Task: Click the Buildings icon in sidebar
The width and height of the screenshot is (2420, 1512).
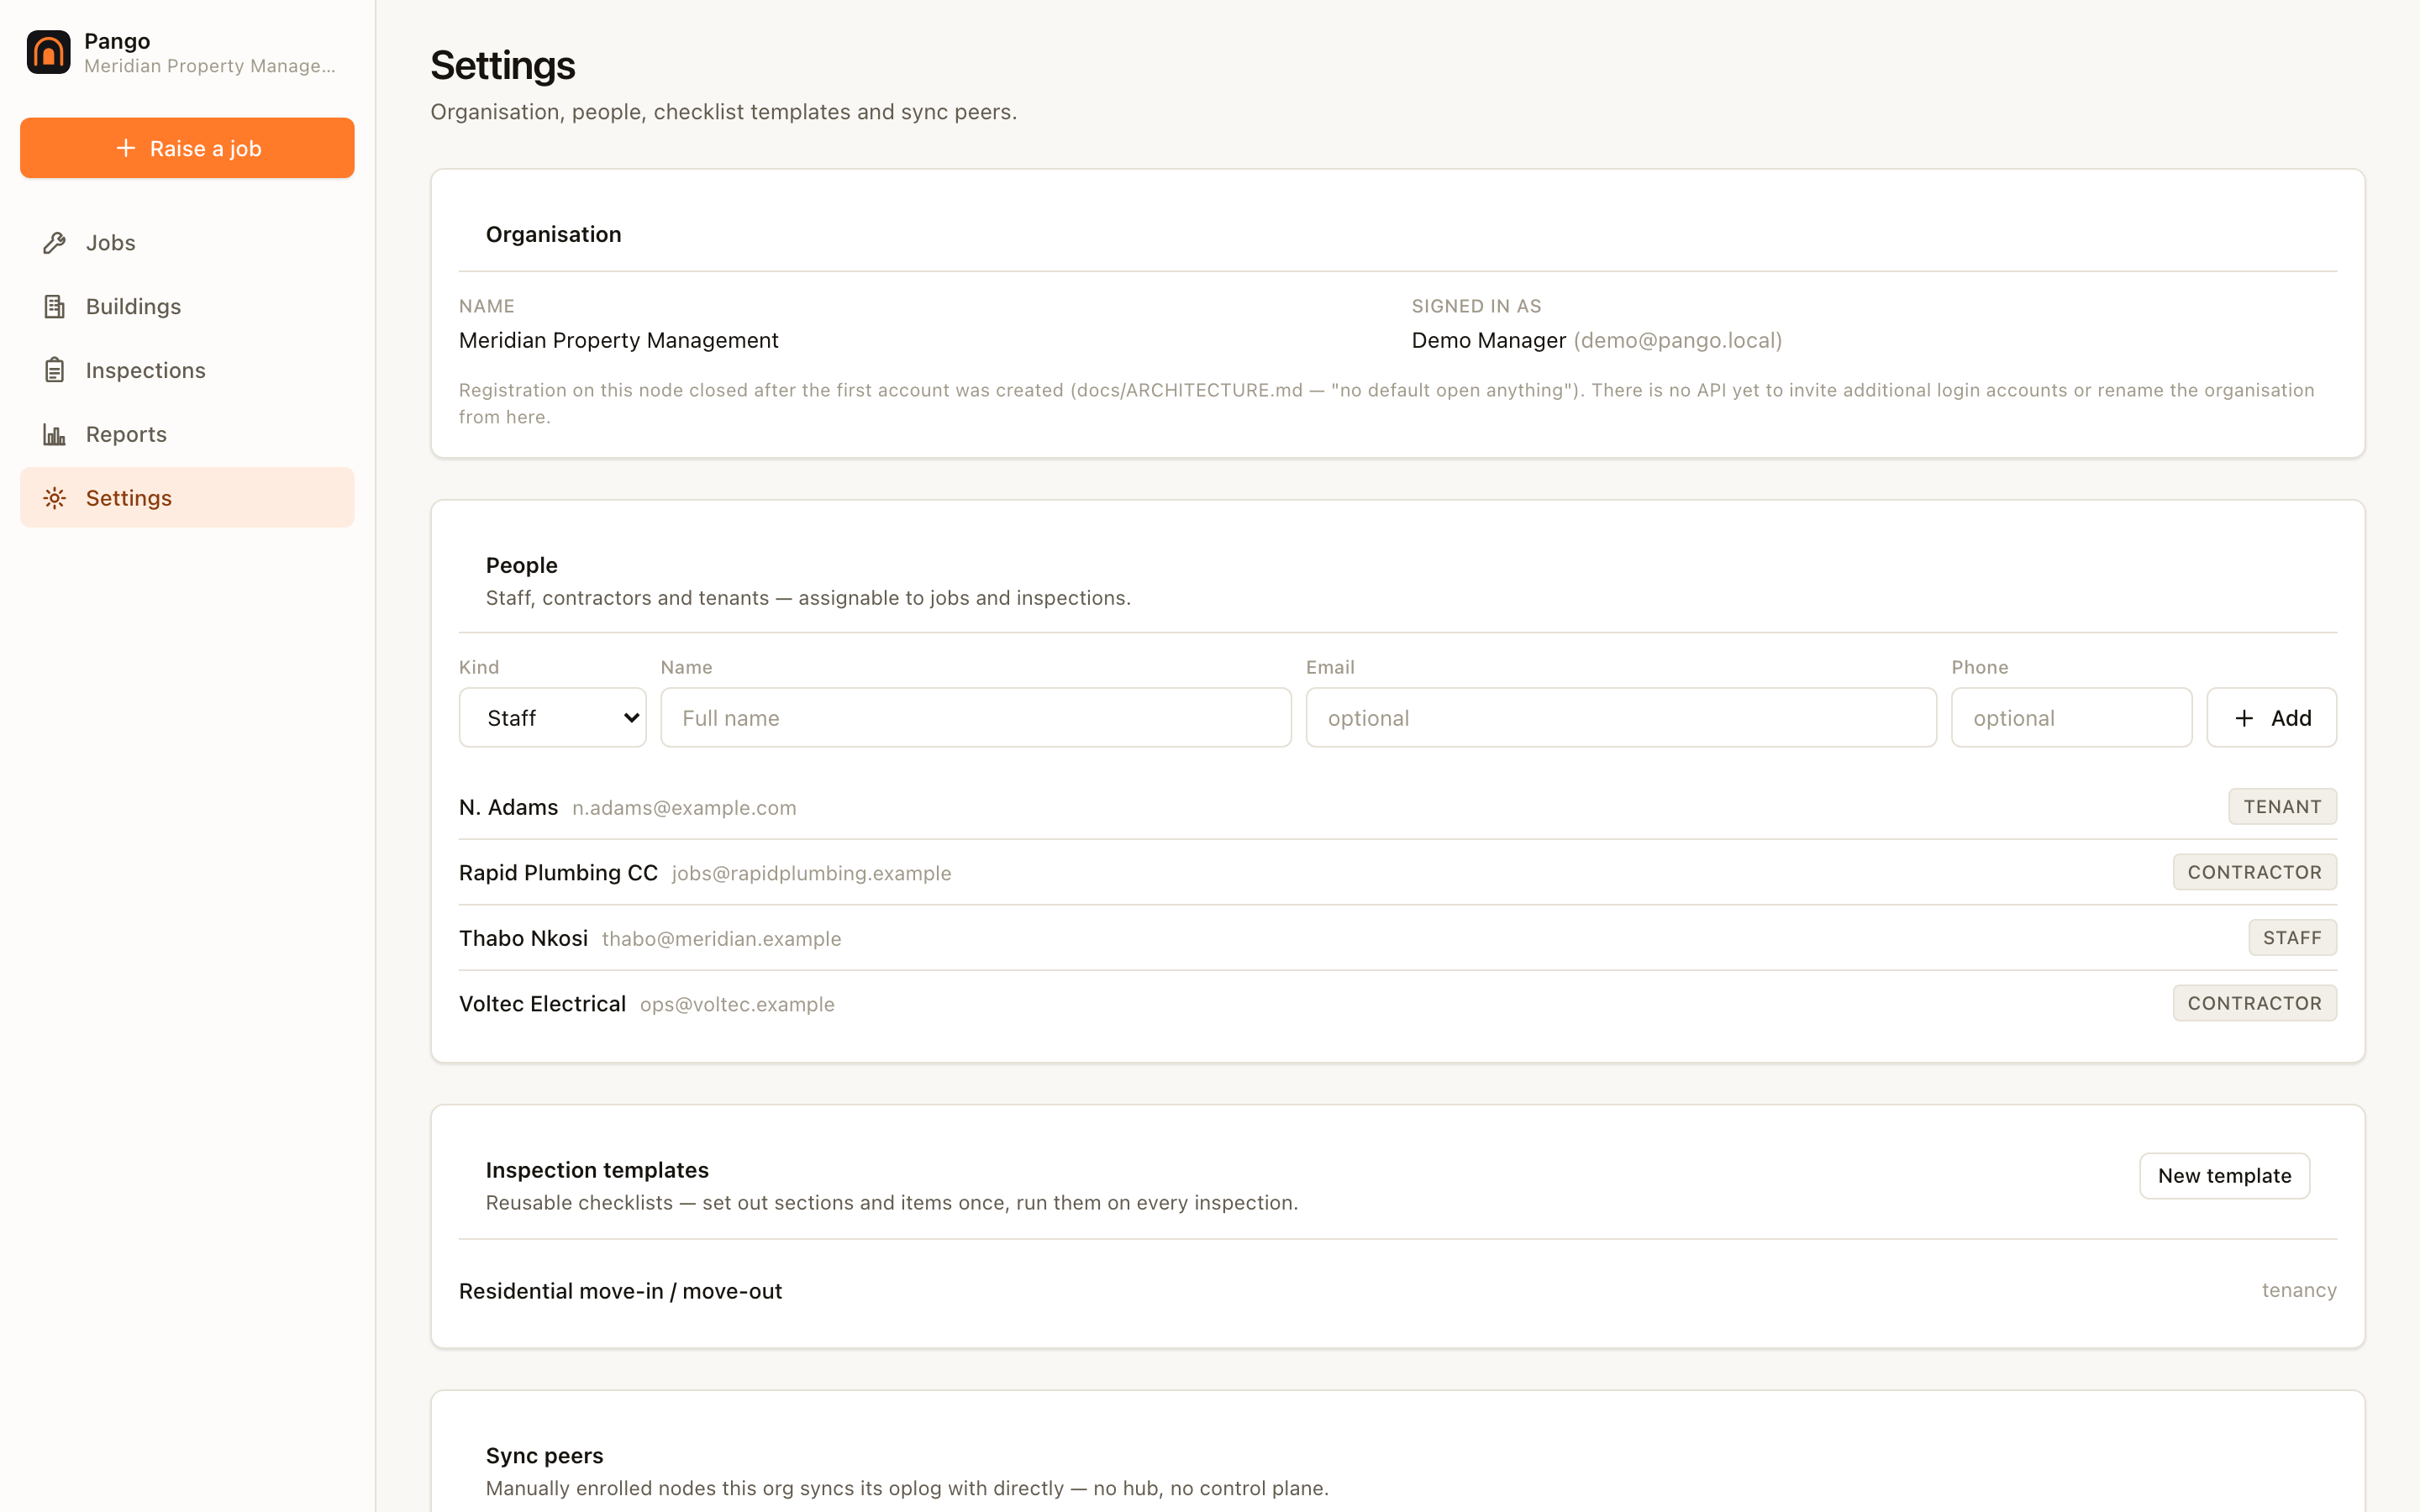Action: 54,306
